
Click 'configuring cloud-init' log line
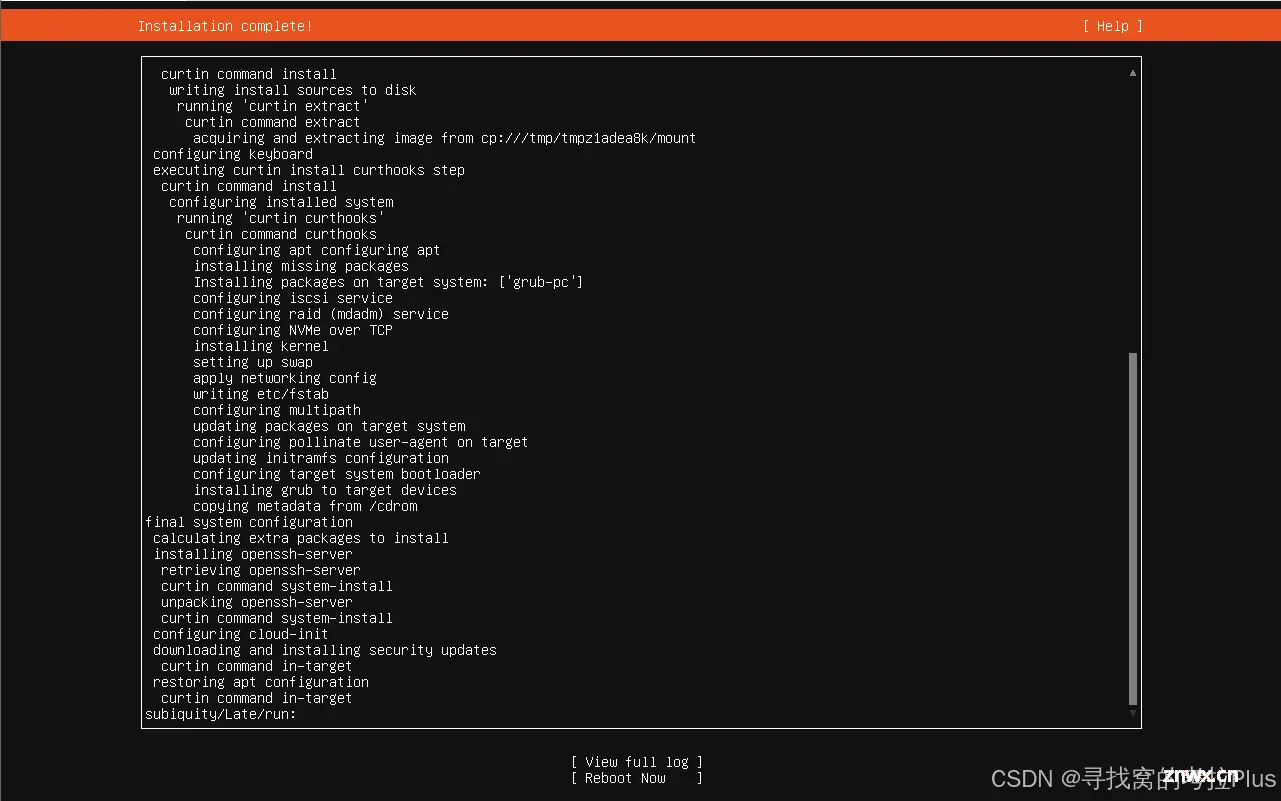(x=241, y=634)
